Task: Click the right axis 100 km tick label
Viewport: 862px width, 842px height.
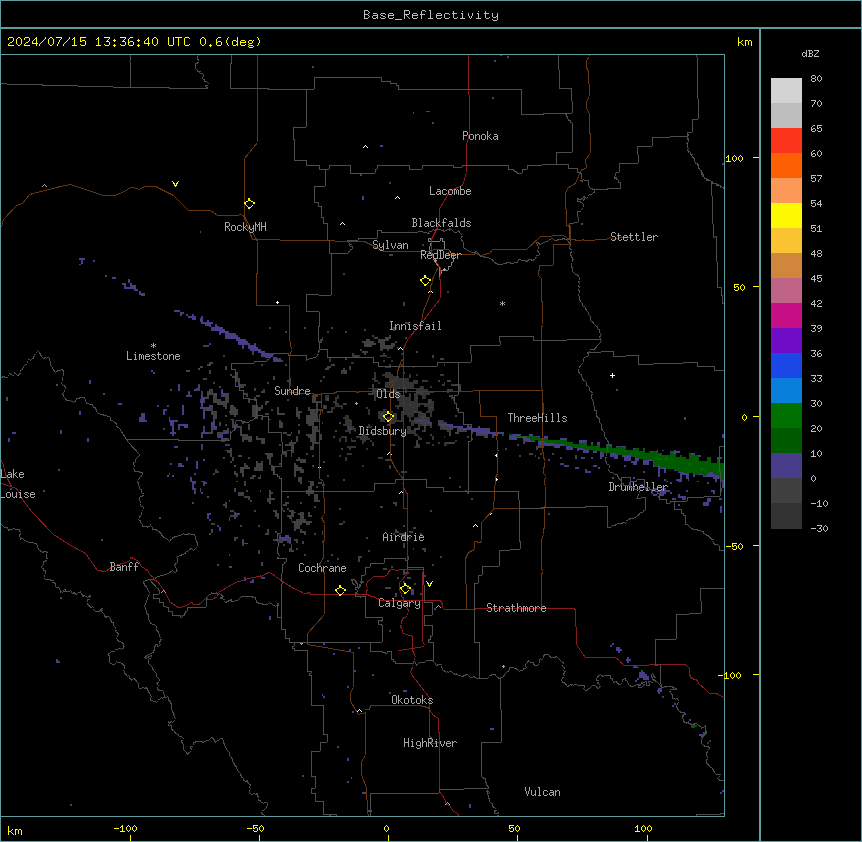Action: tap(734, 158)
